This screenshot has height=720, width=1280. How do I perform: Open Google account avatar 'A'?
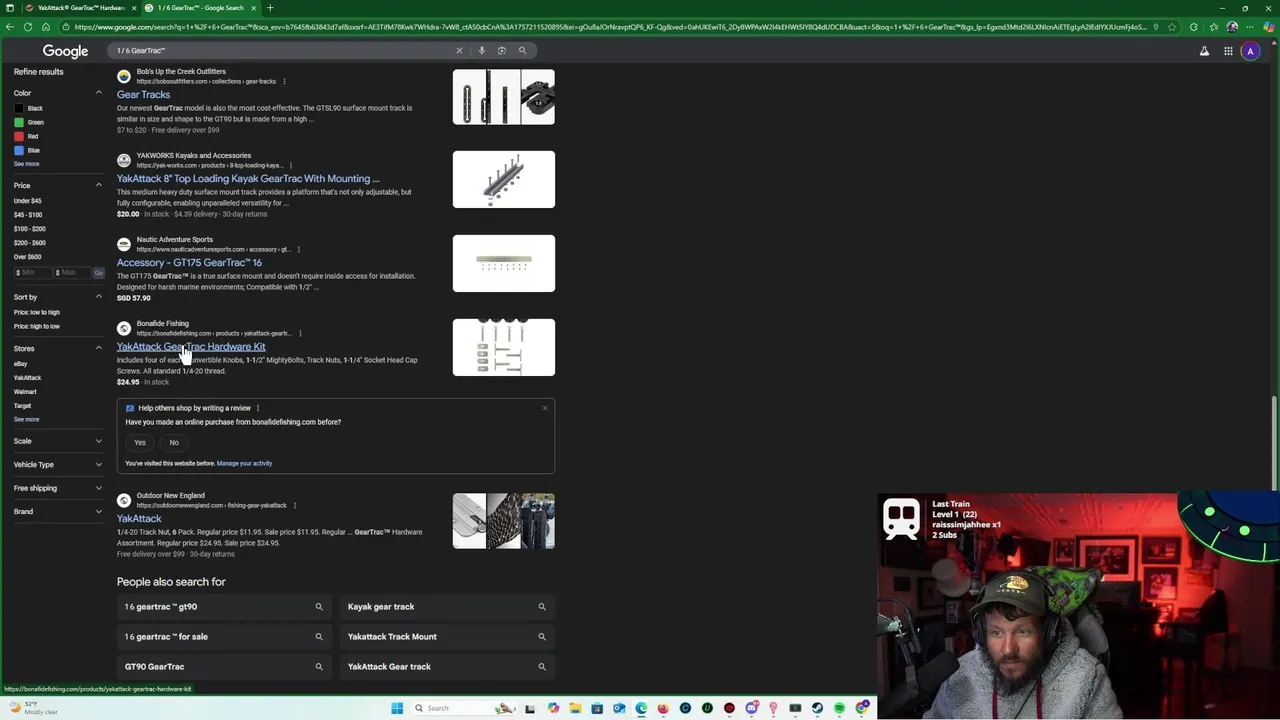click(x=1250, y=51)
